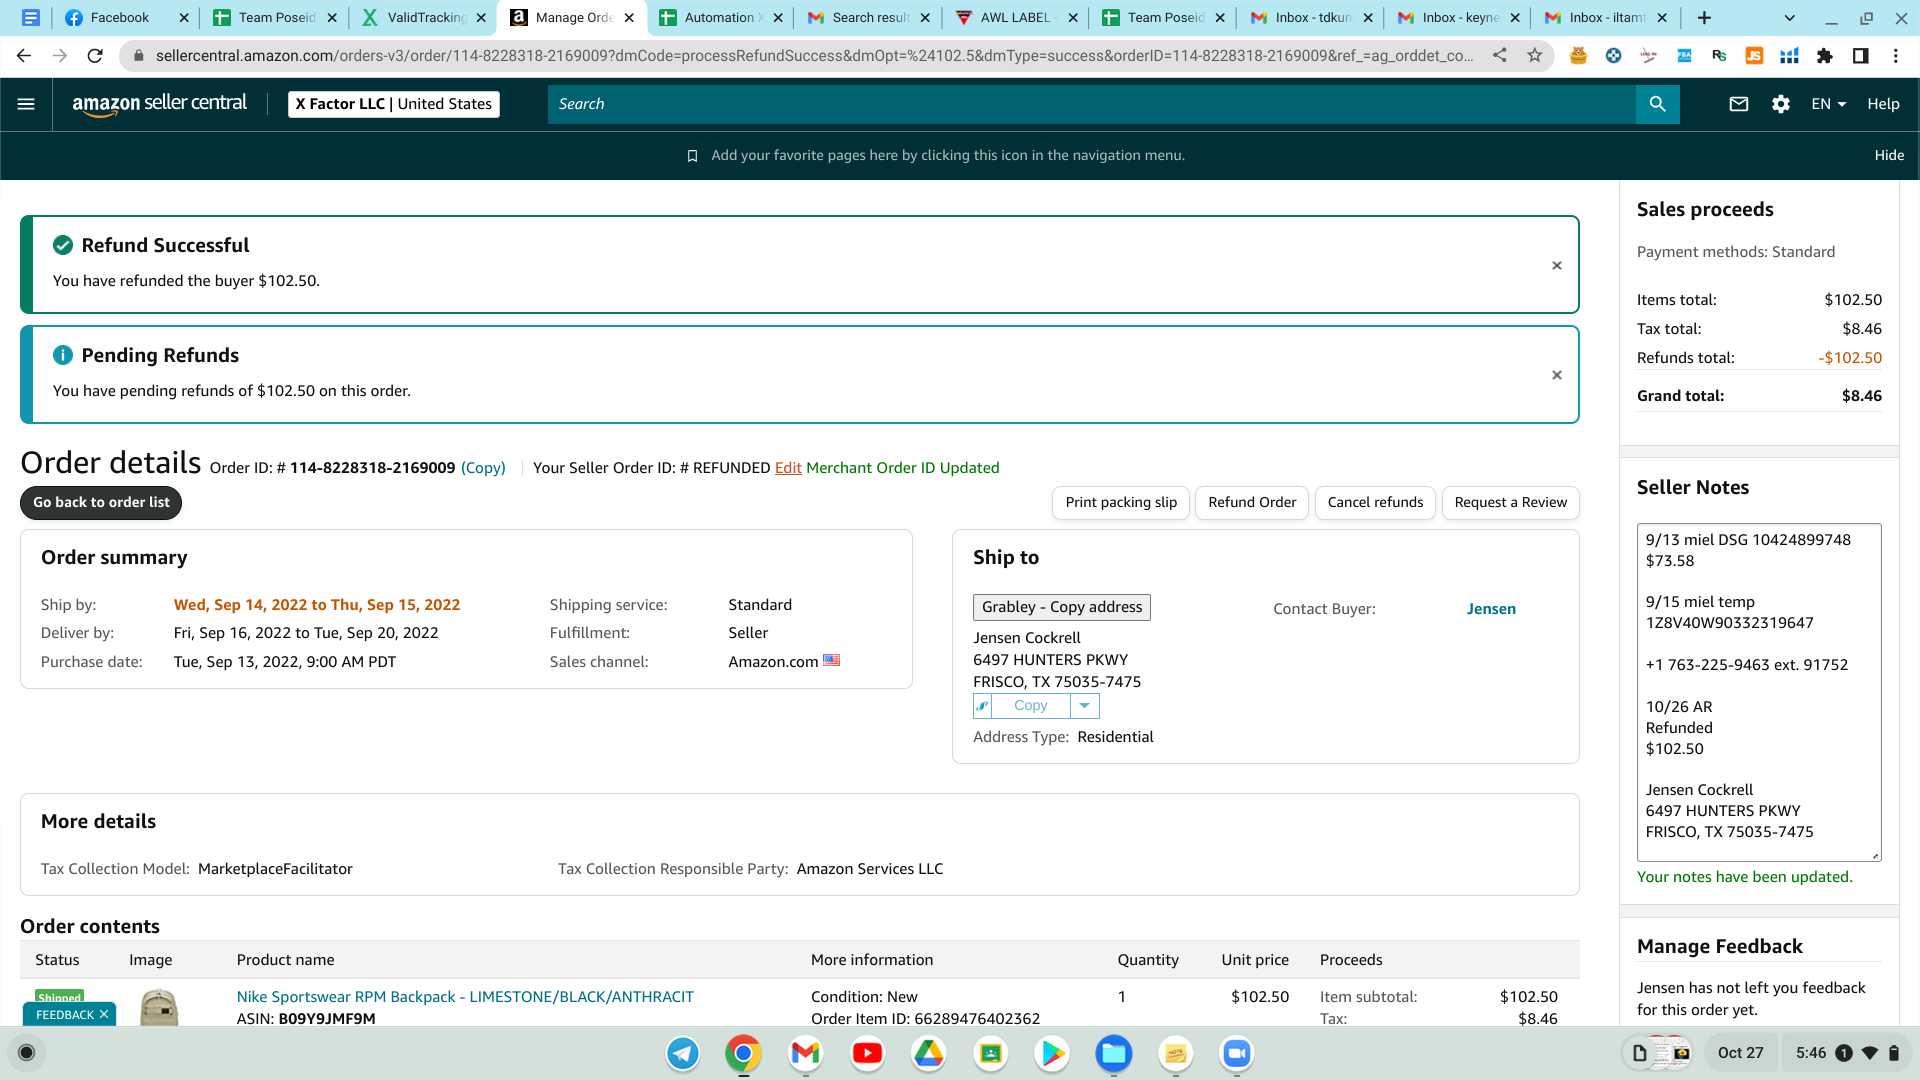Open Telegram from the shelf
Viewport: 1920px width, 1080px height.
coord(683,1053)
